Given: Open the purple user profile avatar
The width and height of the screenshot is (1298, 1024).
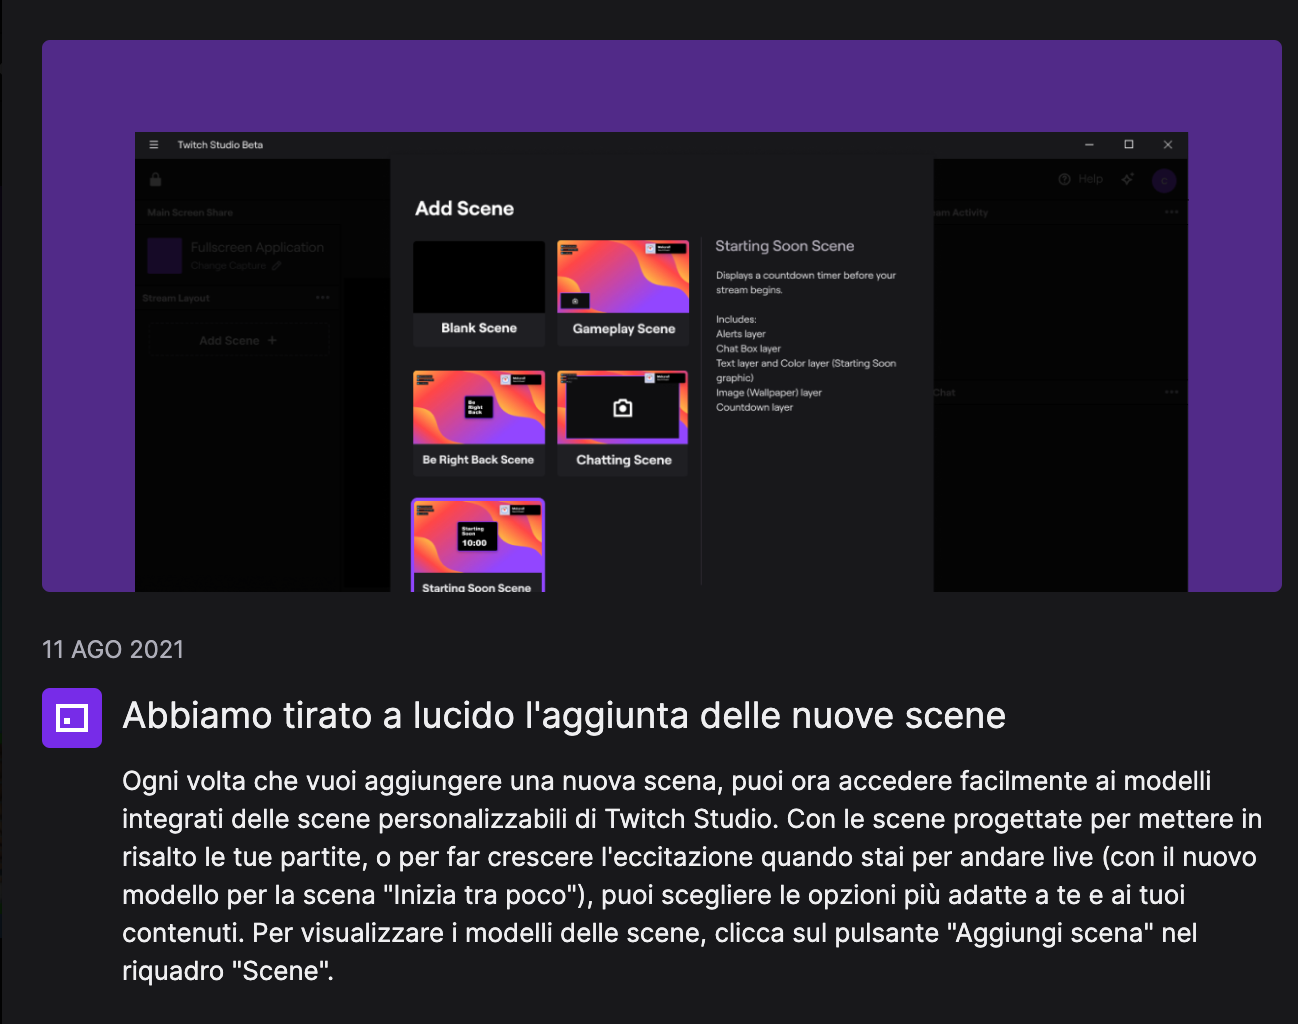Looking at the screenshot, I should pos(1164,181).
